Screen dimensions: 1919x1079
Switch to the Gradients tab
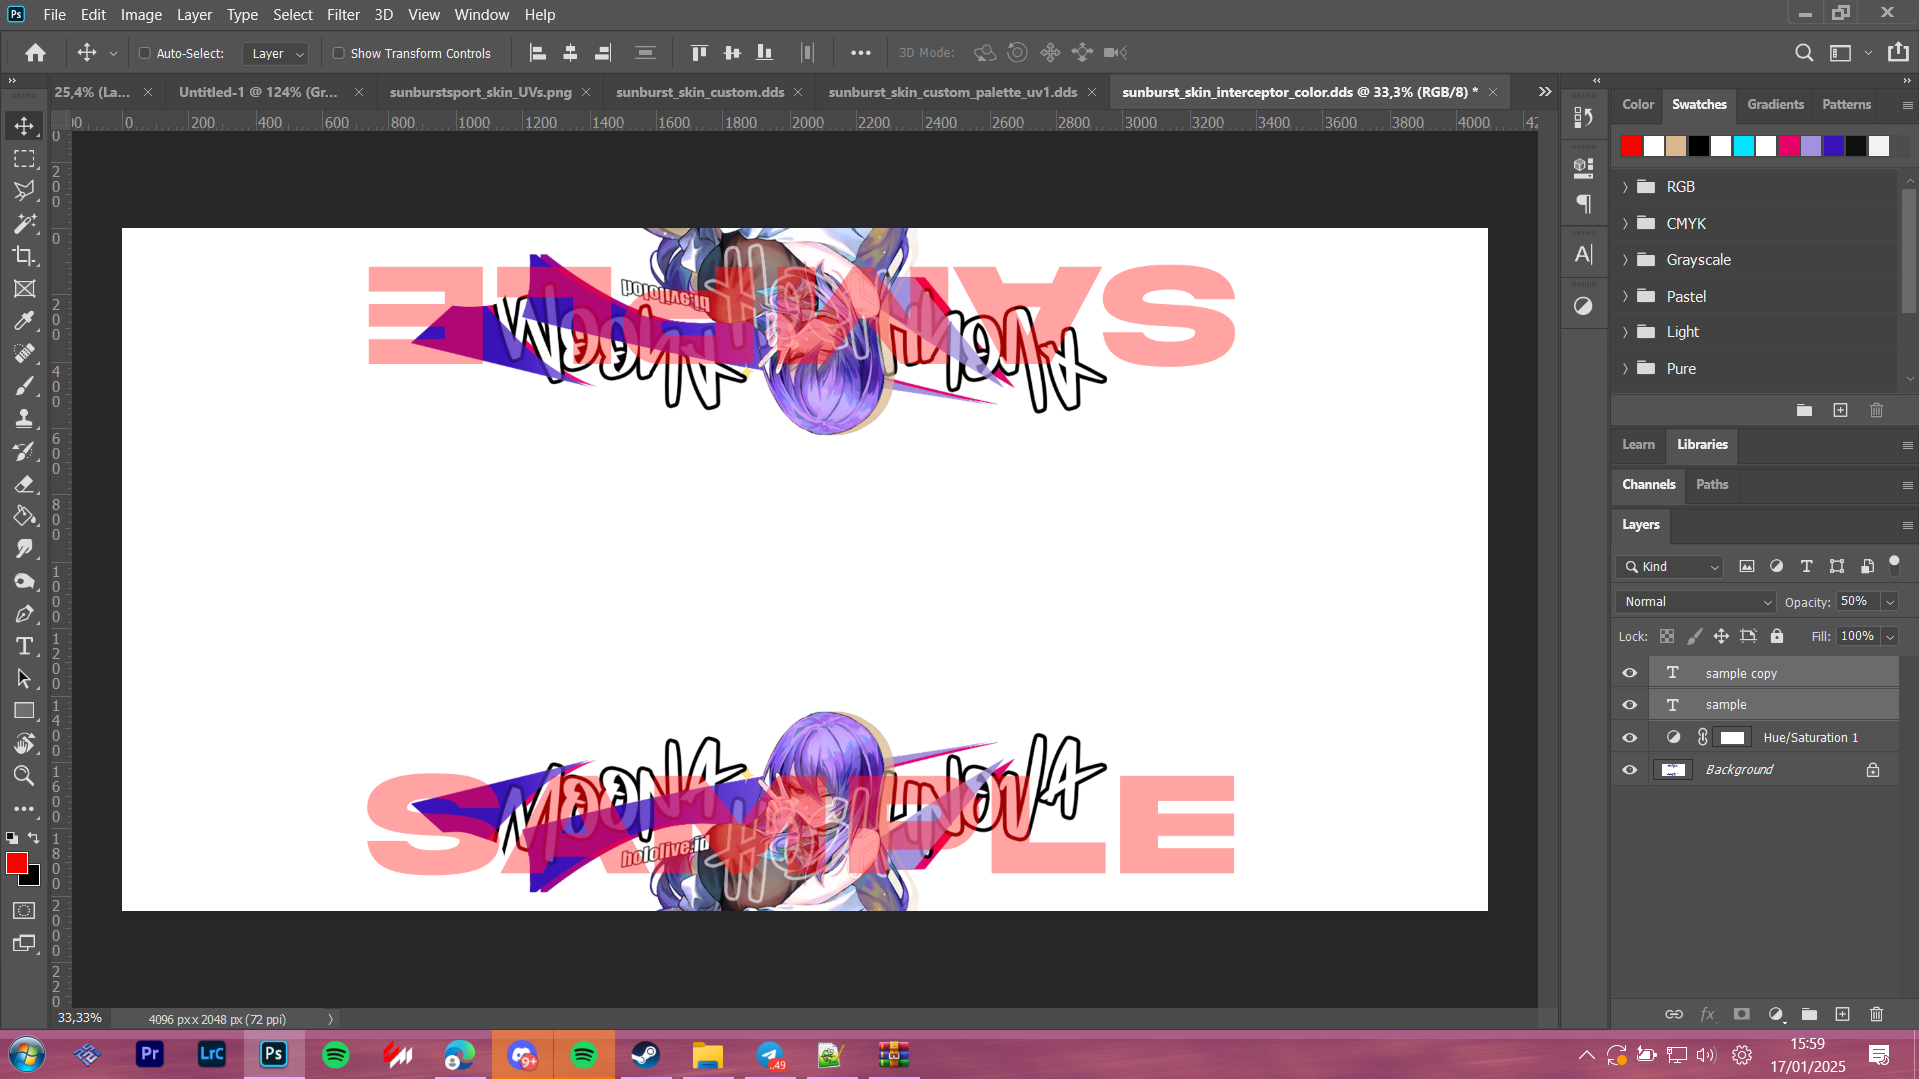coord(1775,104)
